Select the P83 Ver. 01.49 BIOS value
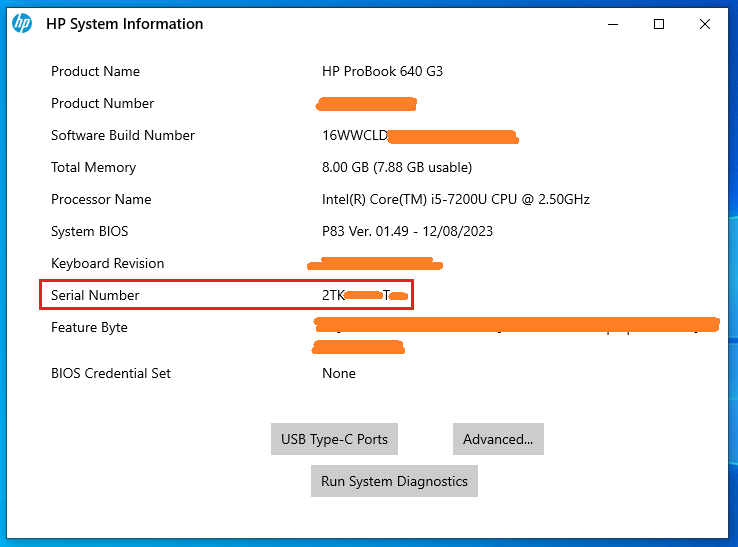Image resolution: width=738 pixels, height=547 pixels. [407, 231]
